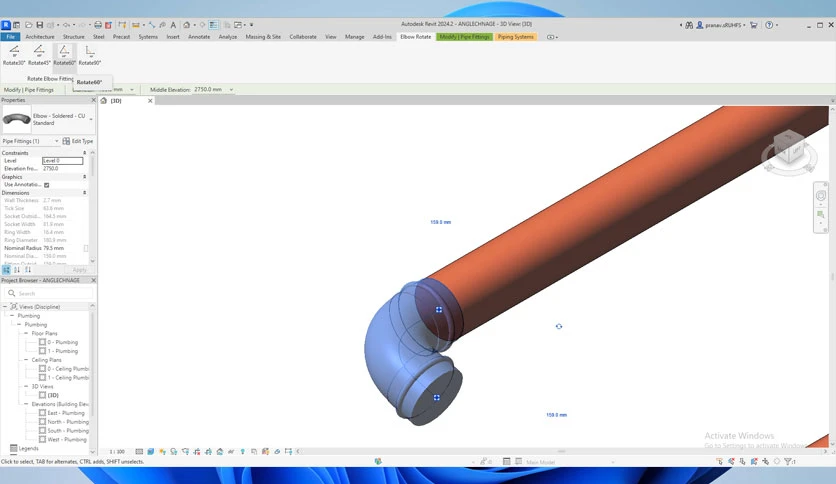Click the Text 'A' icon in quick access toolbar
Viewport: 836px width, 484px height.
point(173,25)
